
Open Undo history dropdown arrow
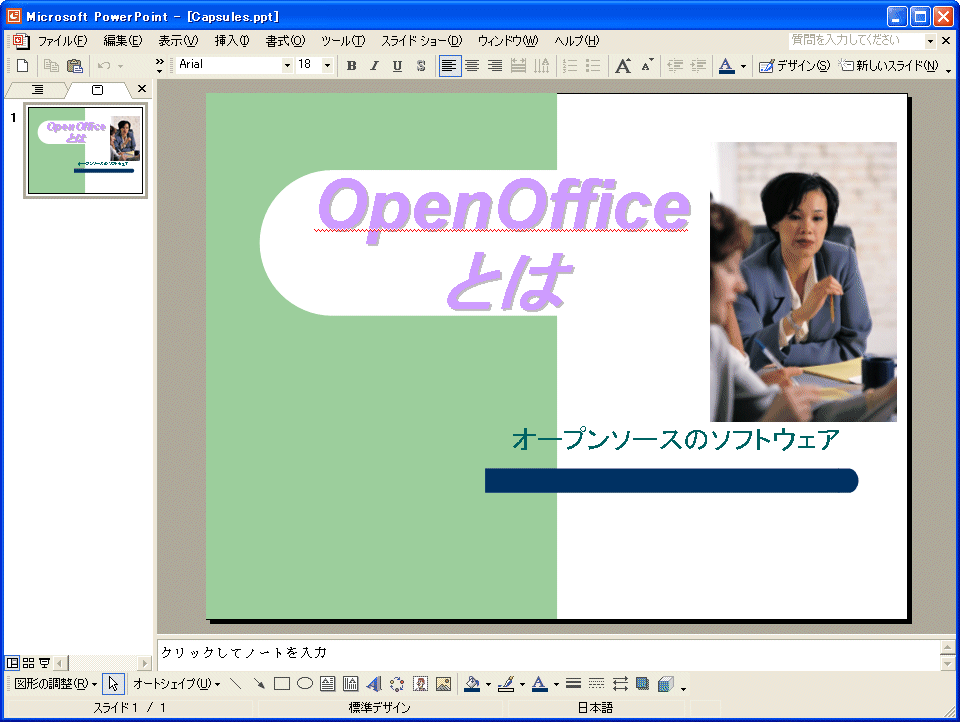(121, 66)
